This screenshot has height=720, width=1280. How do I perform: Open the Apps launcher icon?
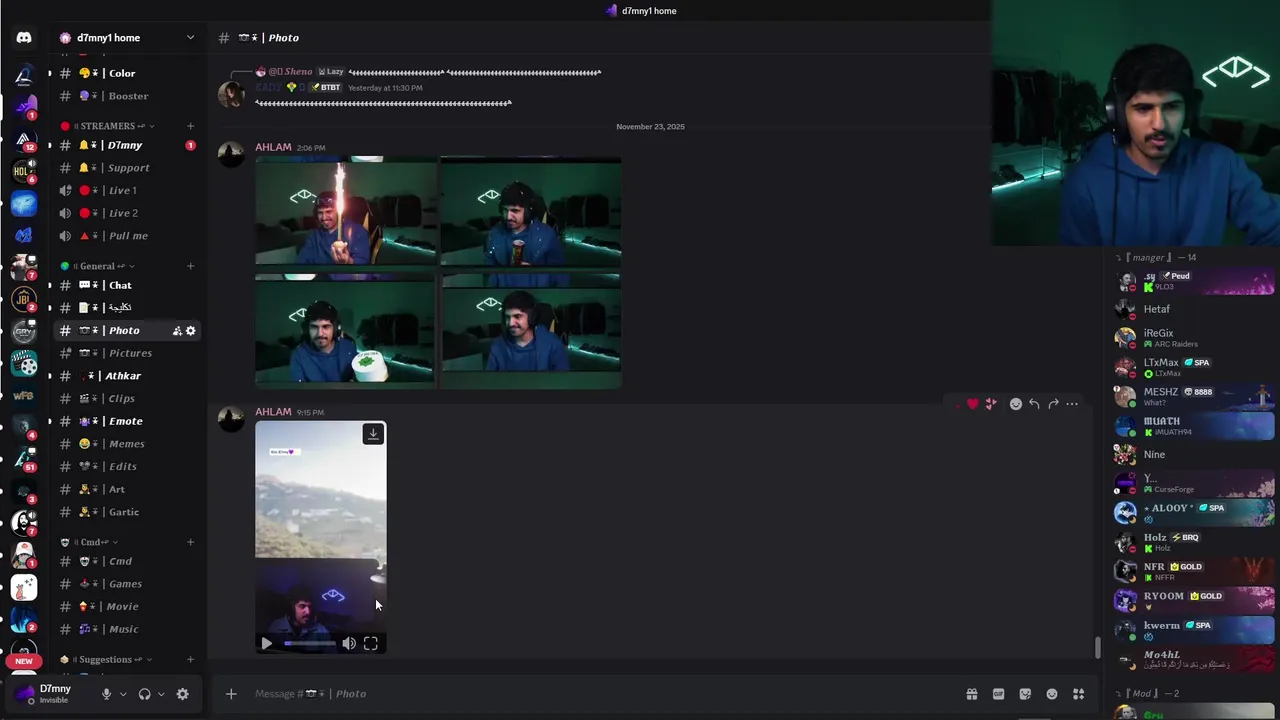coord(1078,694)
